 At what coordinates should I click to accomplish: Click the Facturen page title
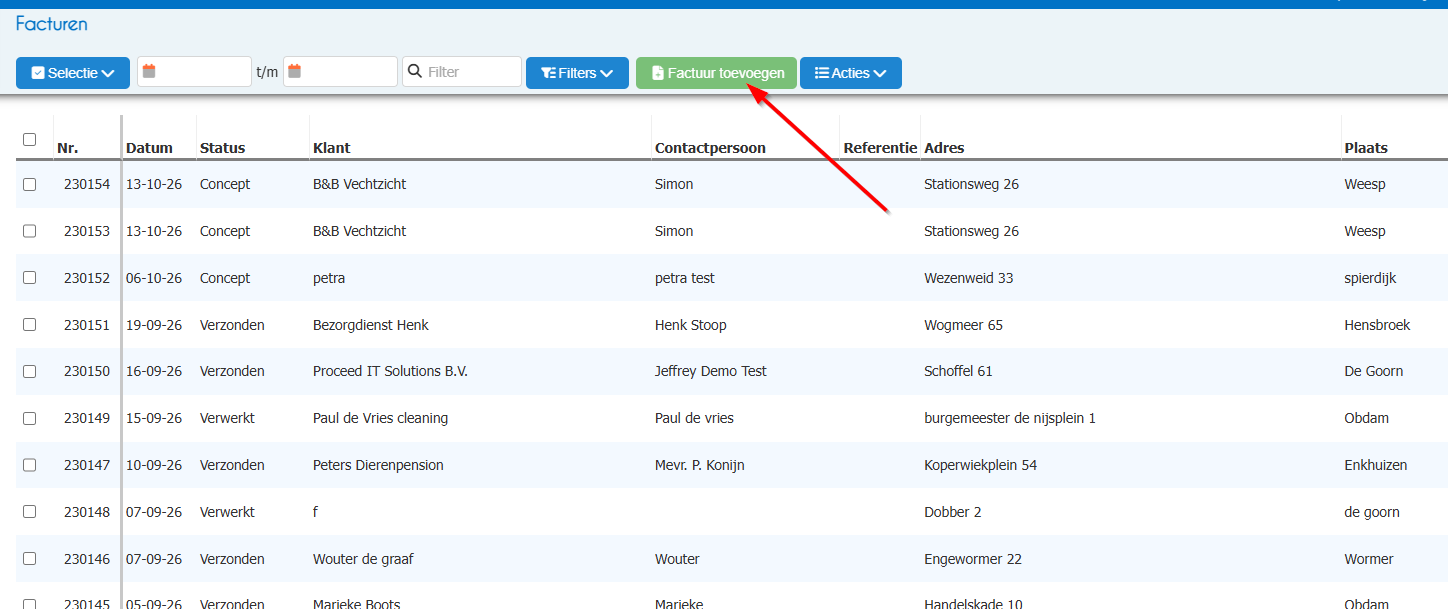click(x=52, y=23)
